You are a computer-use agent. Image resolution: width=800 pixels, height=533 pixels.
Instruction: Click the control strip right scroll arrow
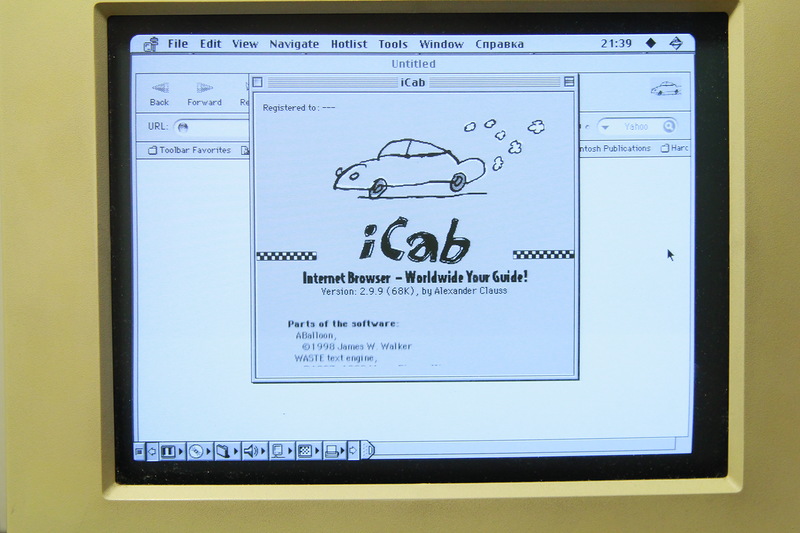click(x=354, y=451)
